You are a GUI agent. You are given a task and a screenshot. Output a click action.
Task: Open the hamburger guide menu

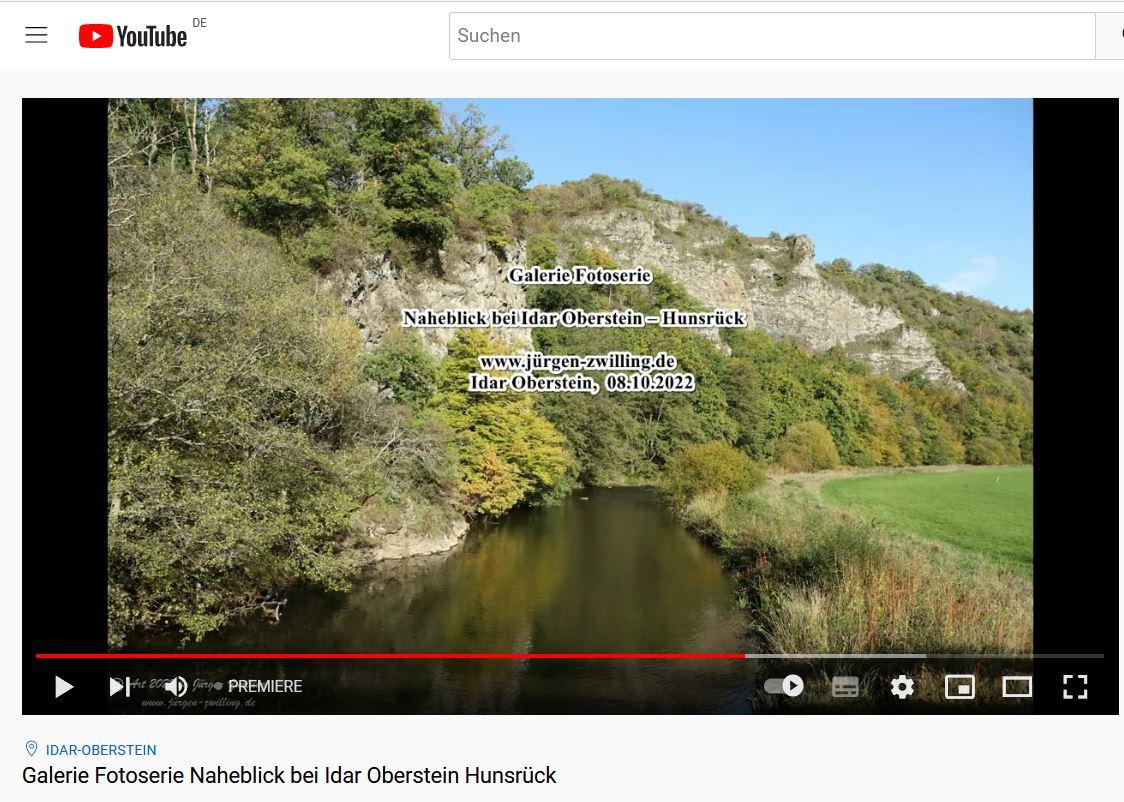pos(37,35)
